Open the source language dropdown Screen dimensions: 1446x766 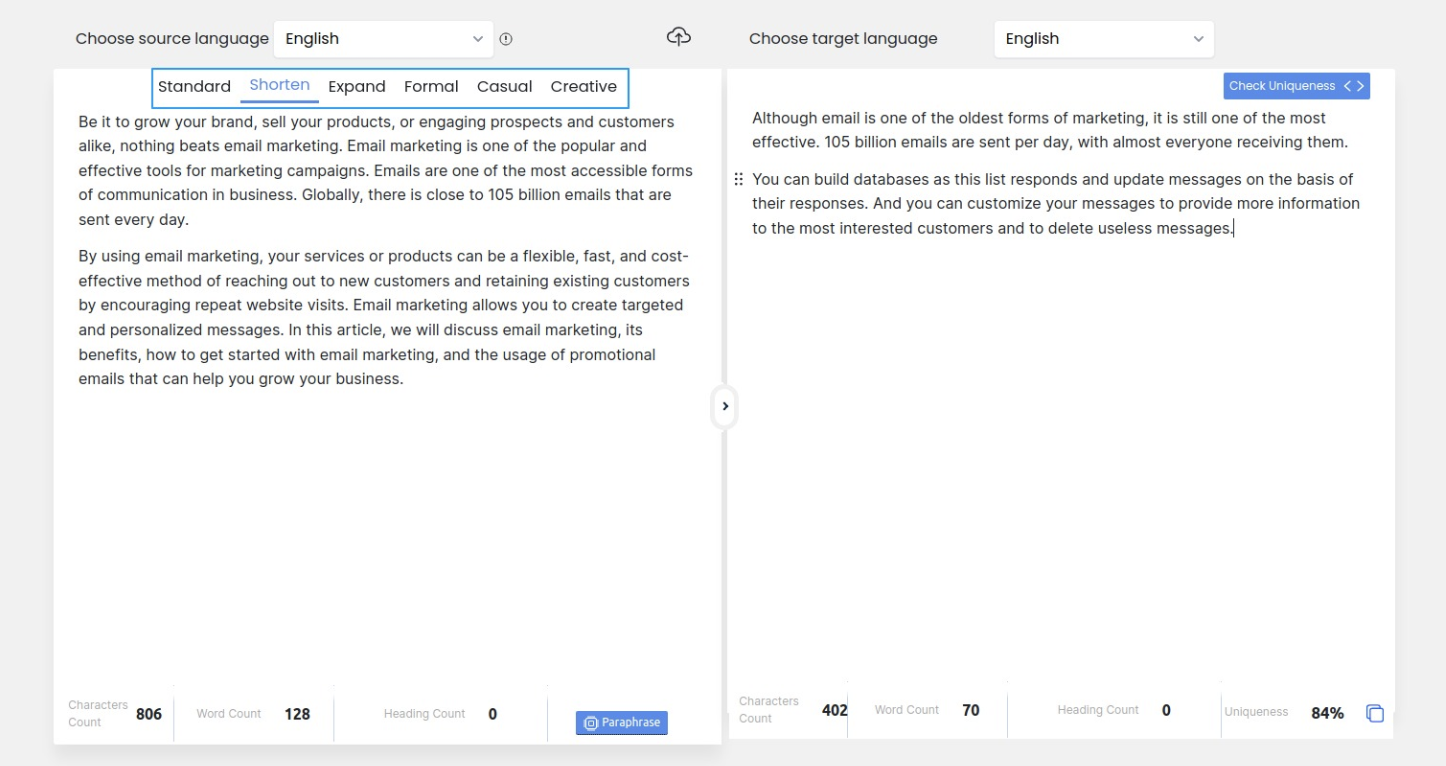coord(383,38)
